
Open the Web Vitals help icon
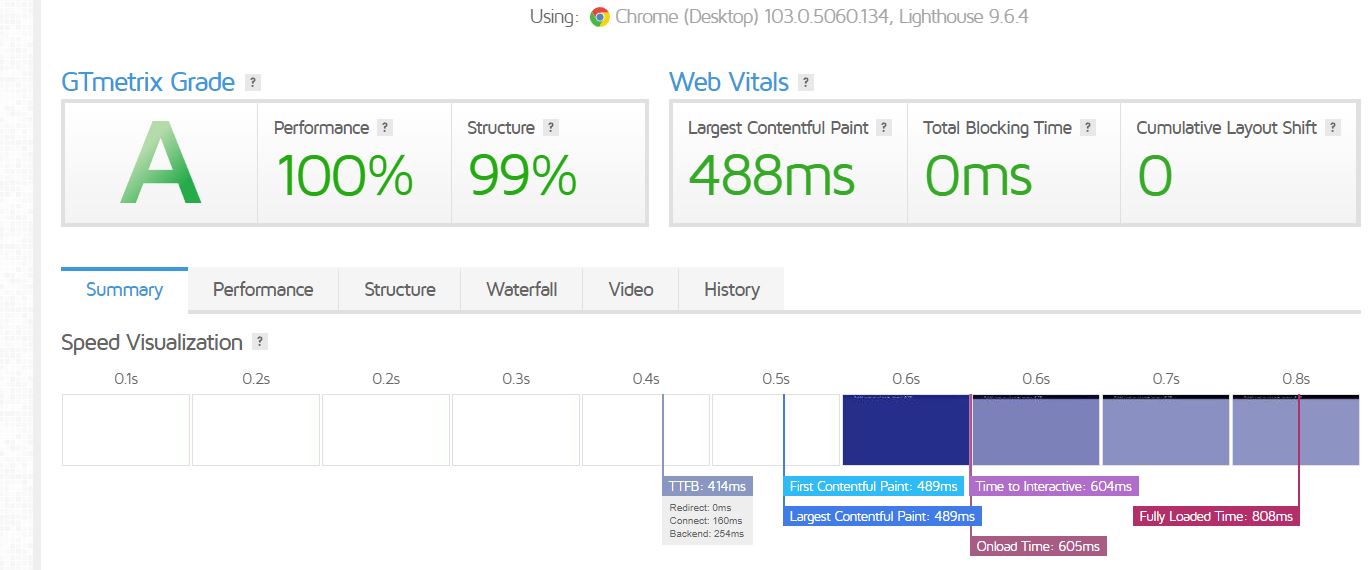tap(806, 83)
